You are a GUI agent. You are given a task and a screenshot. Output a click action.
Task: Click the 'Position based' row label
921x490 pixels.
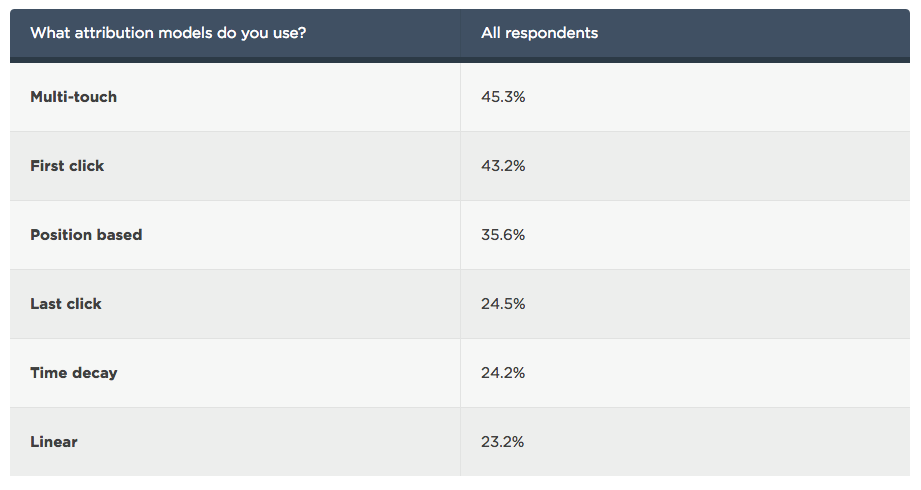(x=86, y=235)
